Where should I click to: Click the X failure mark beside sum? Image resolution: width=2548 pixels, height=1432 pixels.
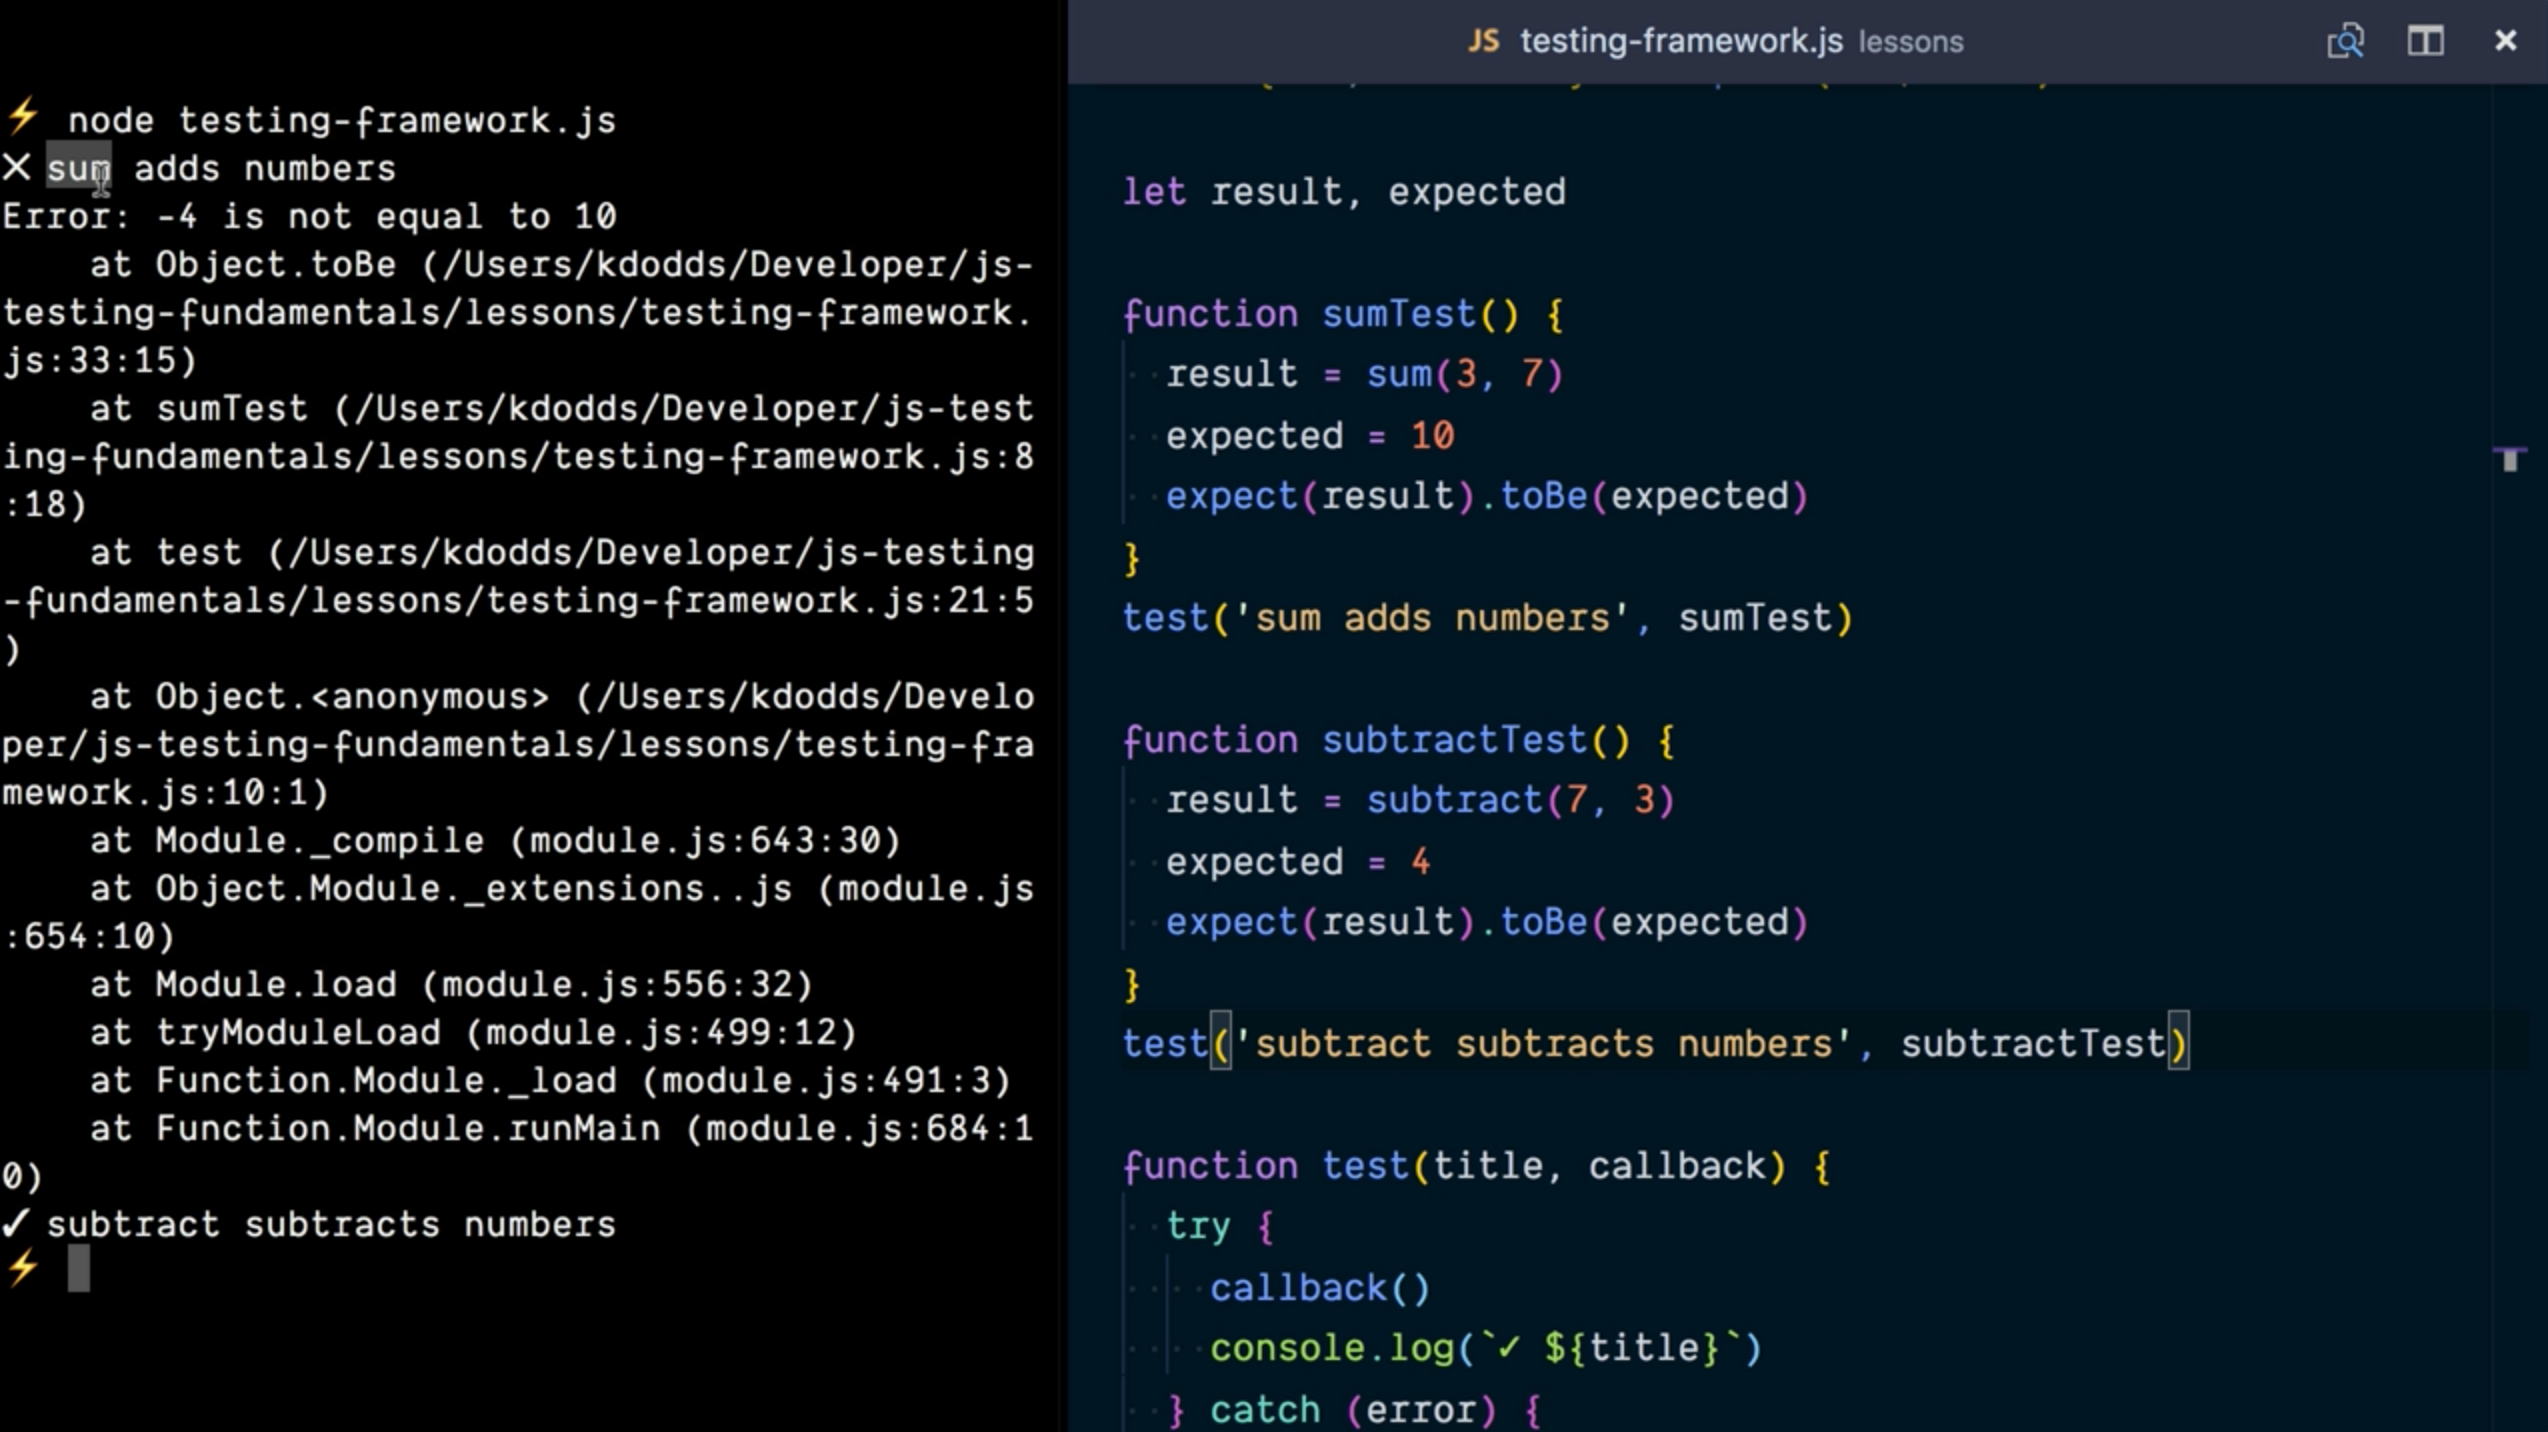pyautogui.click(x=17, y=167)
